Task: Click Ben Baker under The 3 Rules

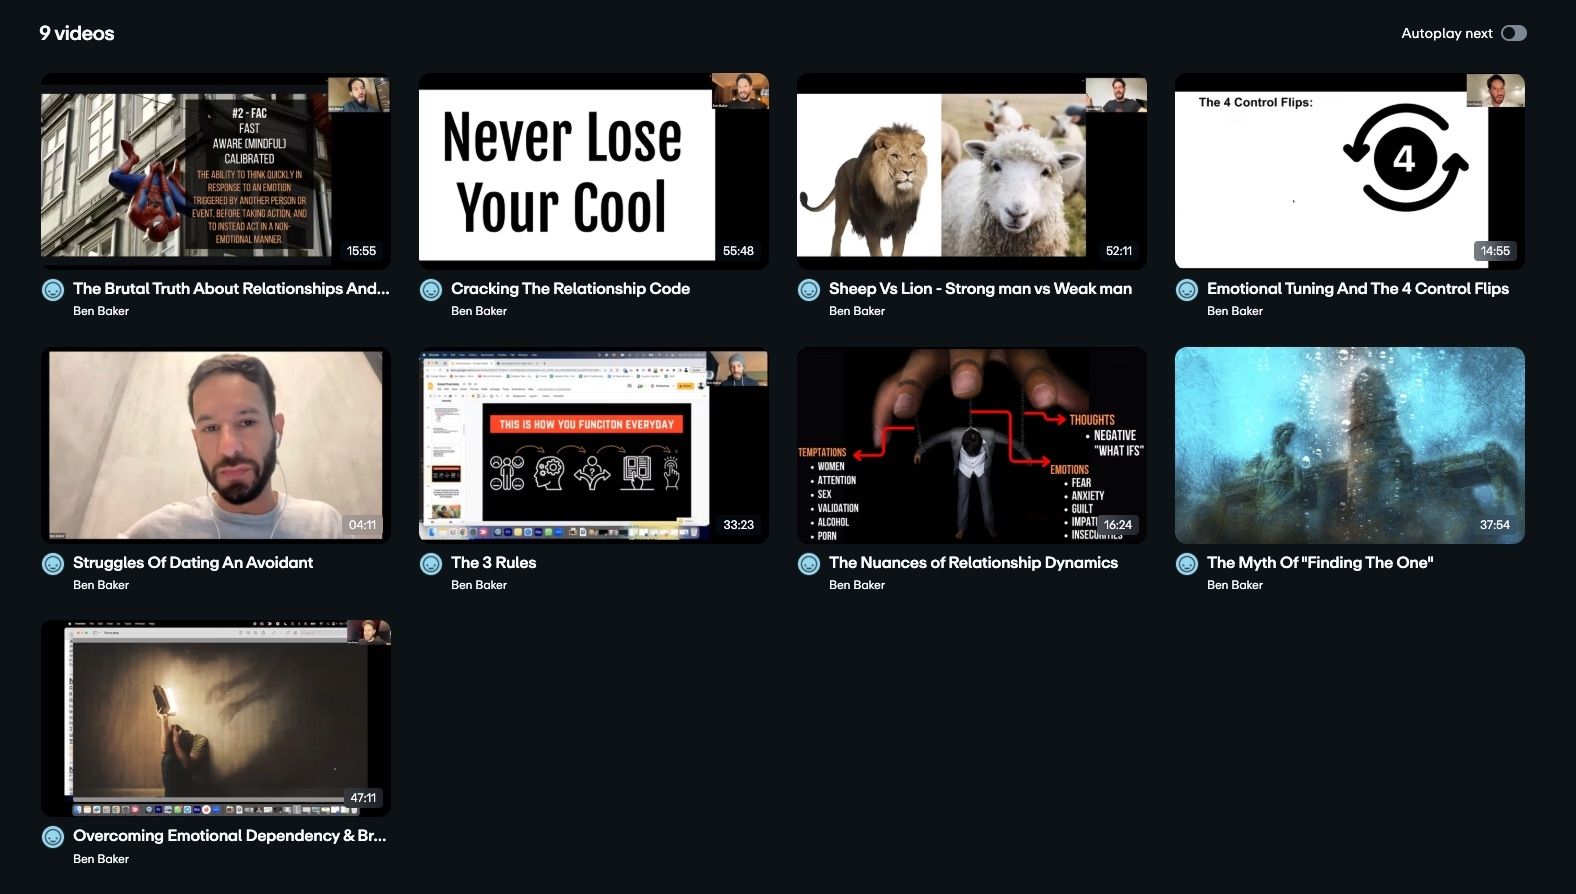Action: pyautogui.click(x=479, y=585)
